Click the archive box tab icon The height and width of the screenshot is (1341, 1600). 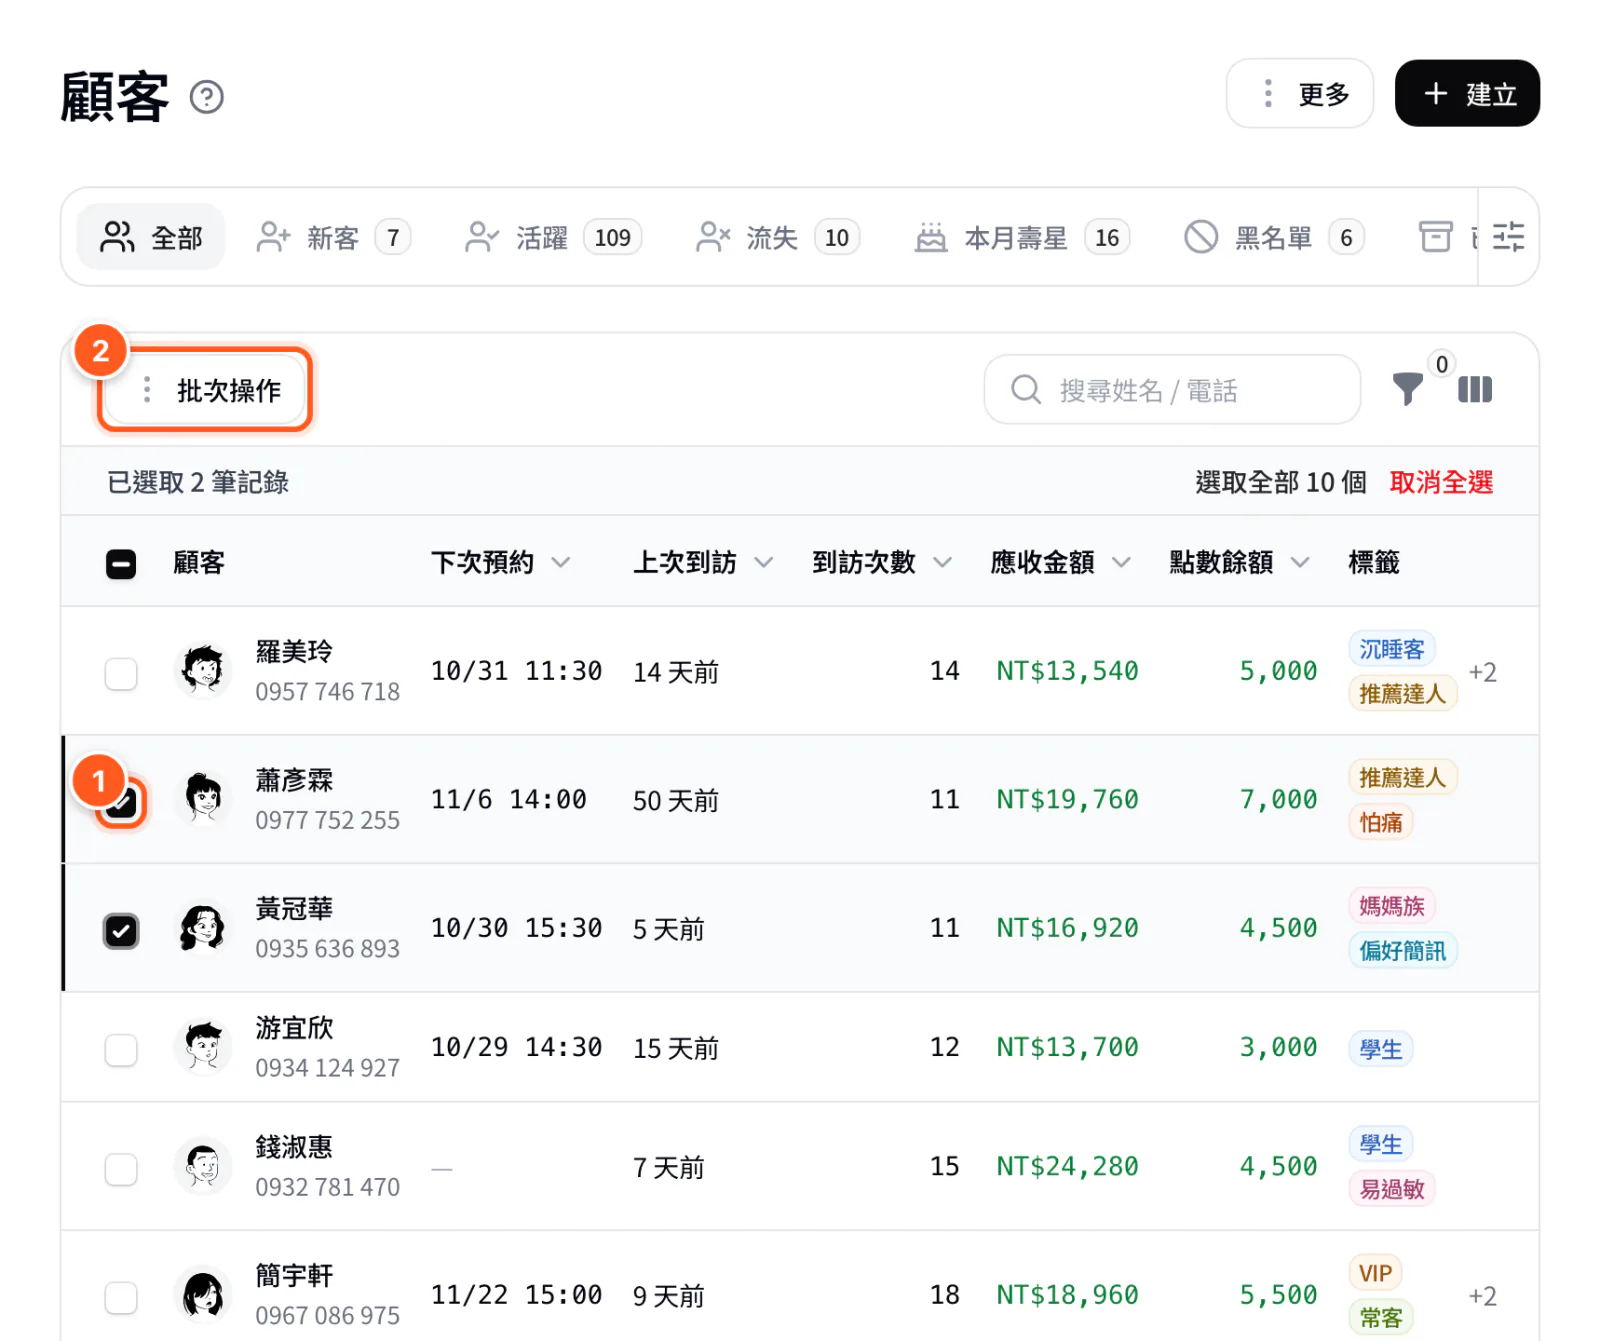point(1436,237)
